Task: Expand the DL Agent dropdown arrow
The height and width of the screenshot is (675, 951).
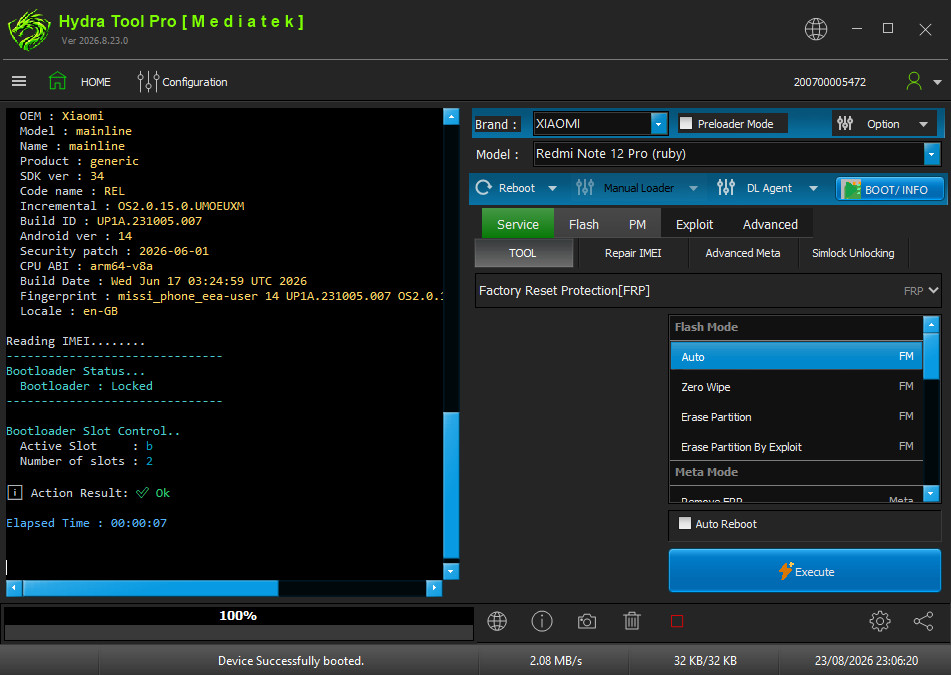Action: pyautogui.click(x=813, y=189)
